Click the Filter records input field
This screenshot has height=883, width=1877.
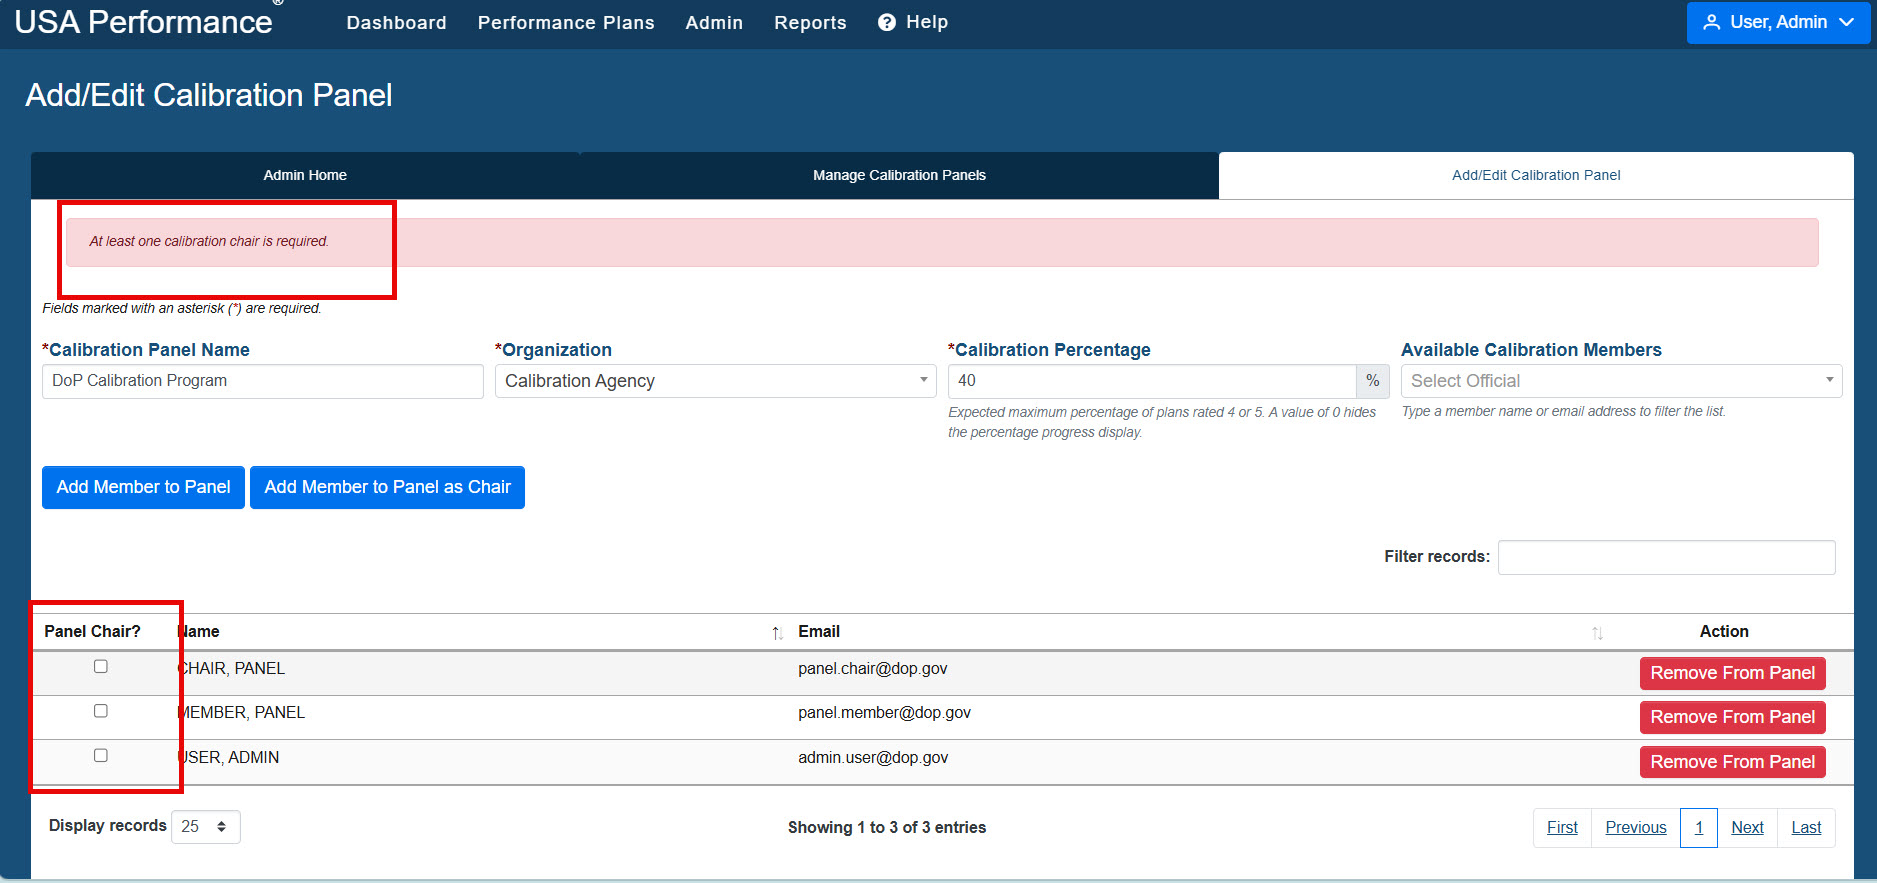[1666, 557]
